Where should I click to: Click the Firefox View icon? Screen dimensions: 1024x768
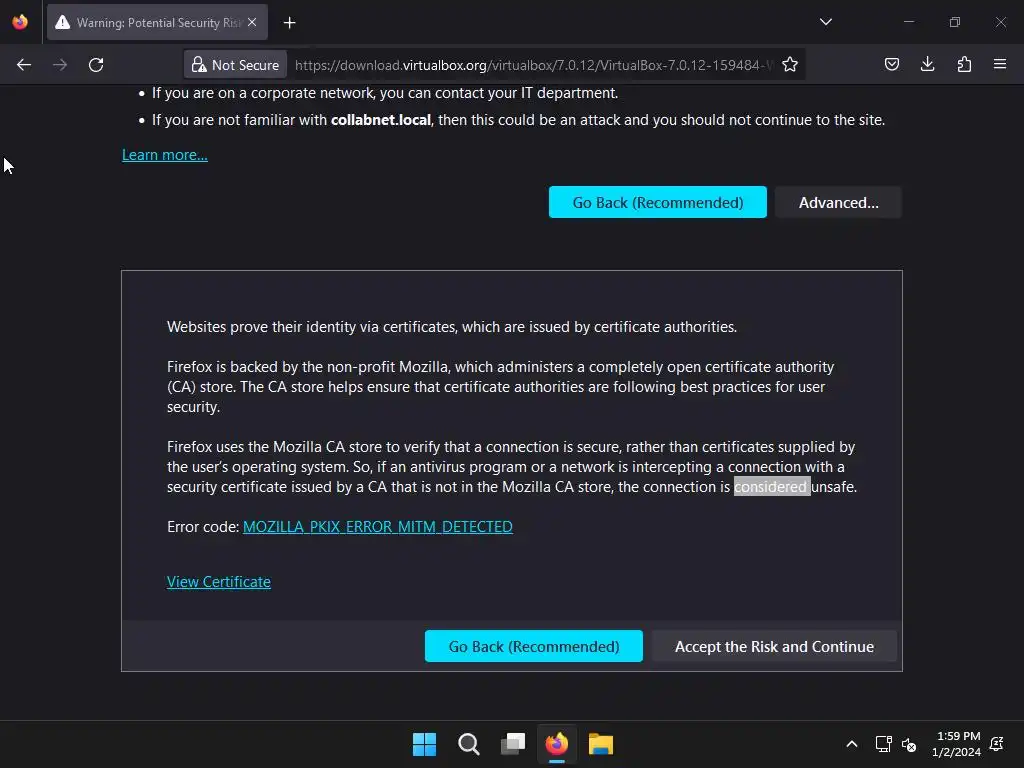coord(20,22)
